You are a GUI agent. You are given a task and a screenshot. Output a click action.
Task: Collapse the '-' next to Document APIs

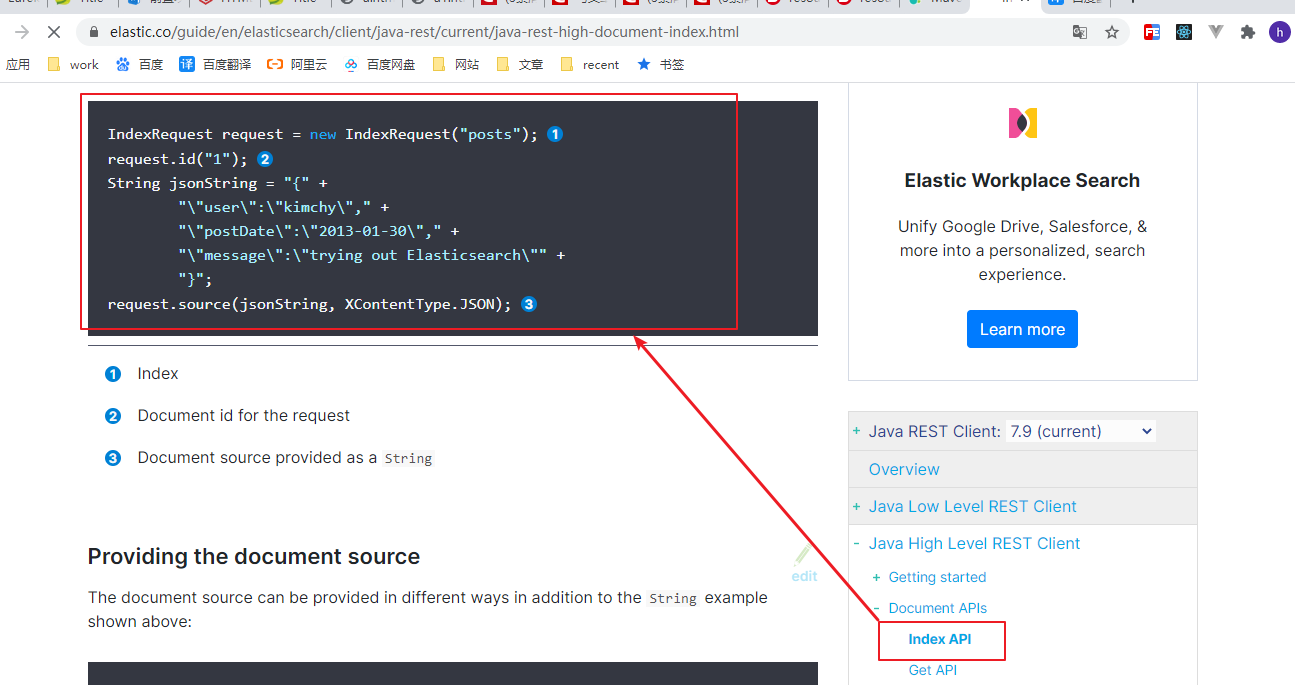[877, 608]
